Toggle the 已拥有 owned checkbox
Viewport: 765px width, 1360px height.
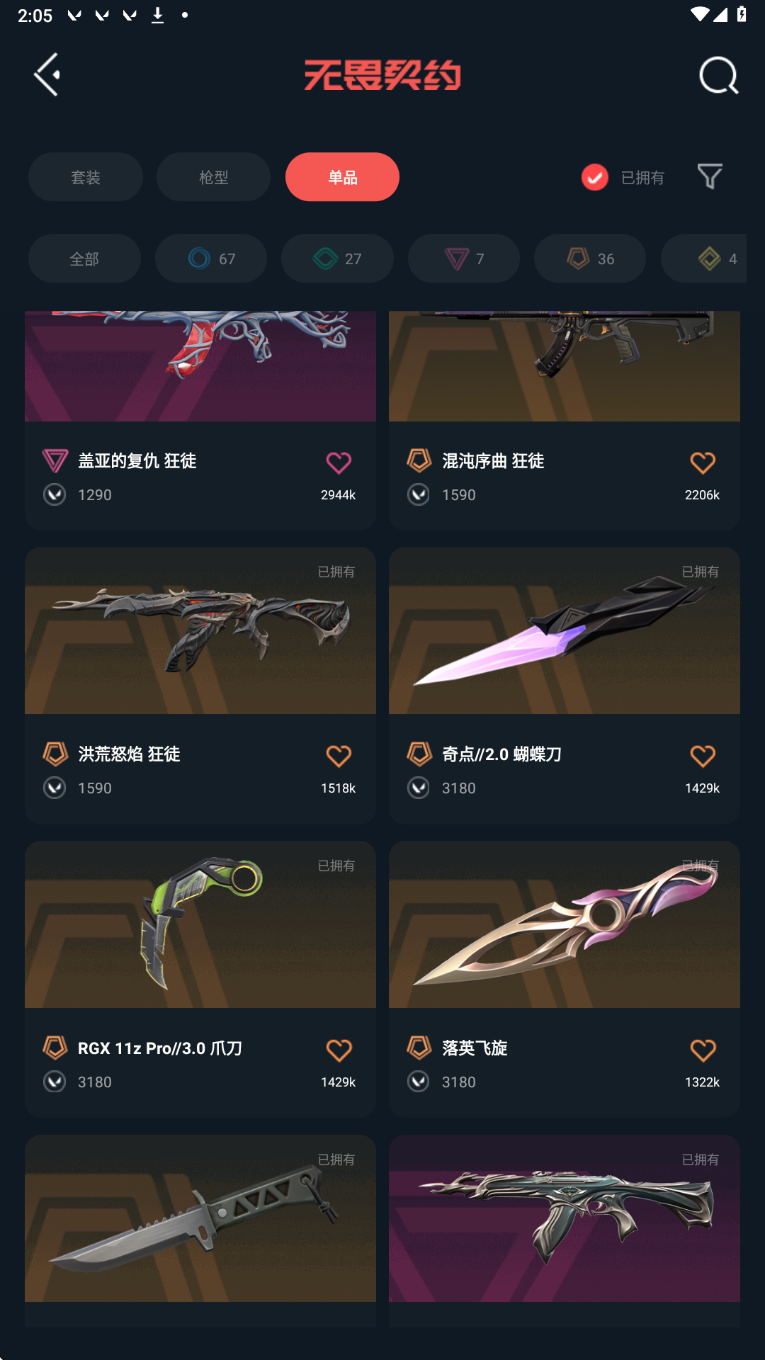pos(595,177)
